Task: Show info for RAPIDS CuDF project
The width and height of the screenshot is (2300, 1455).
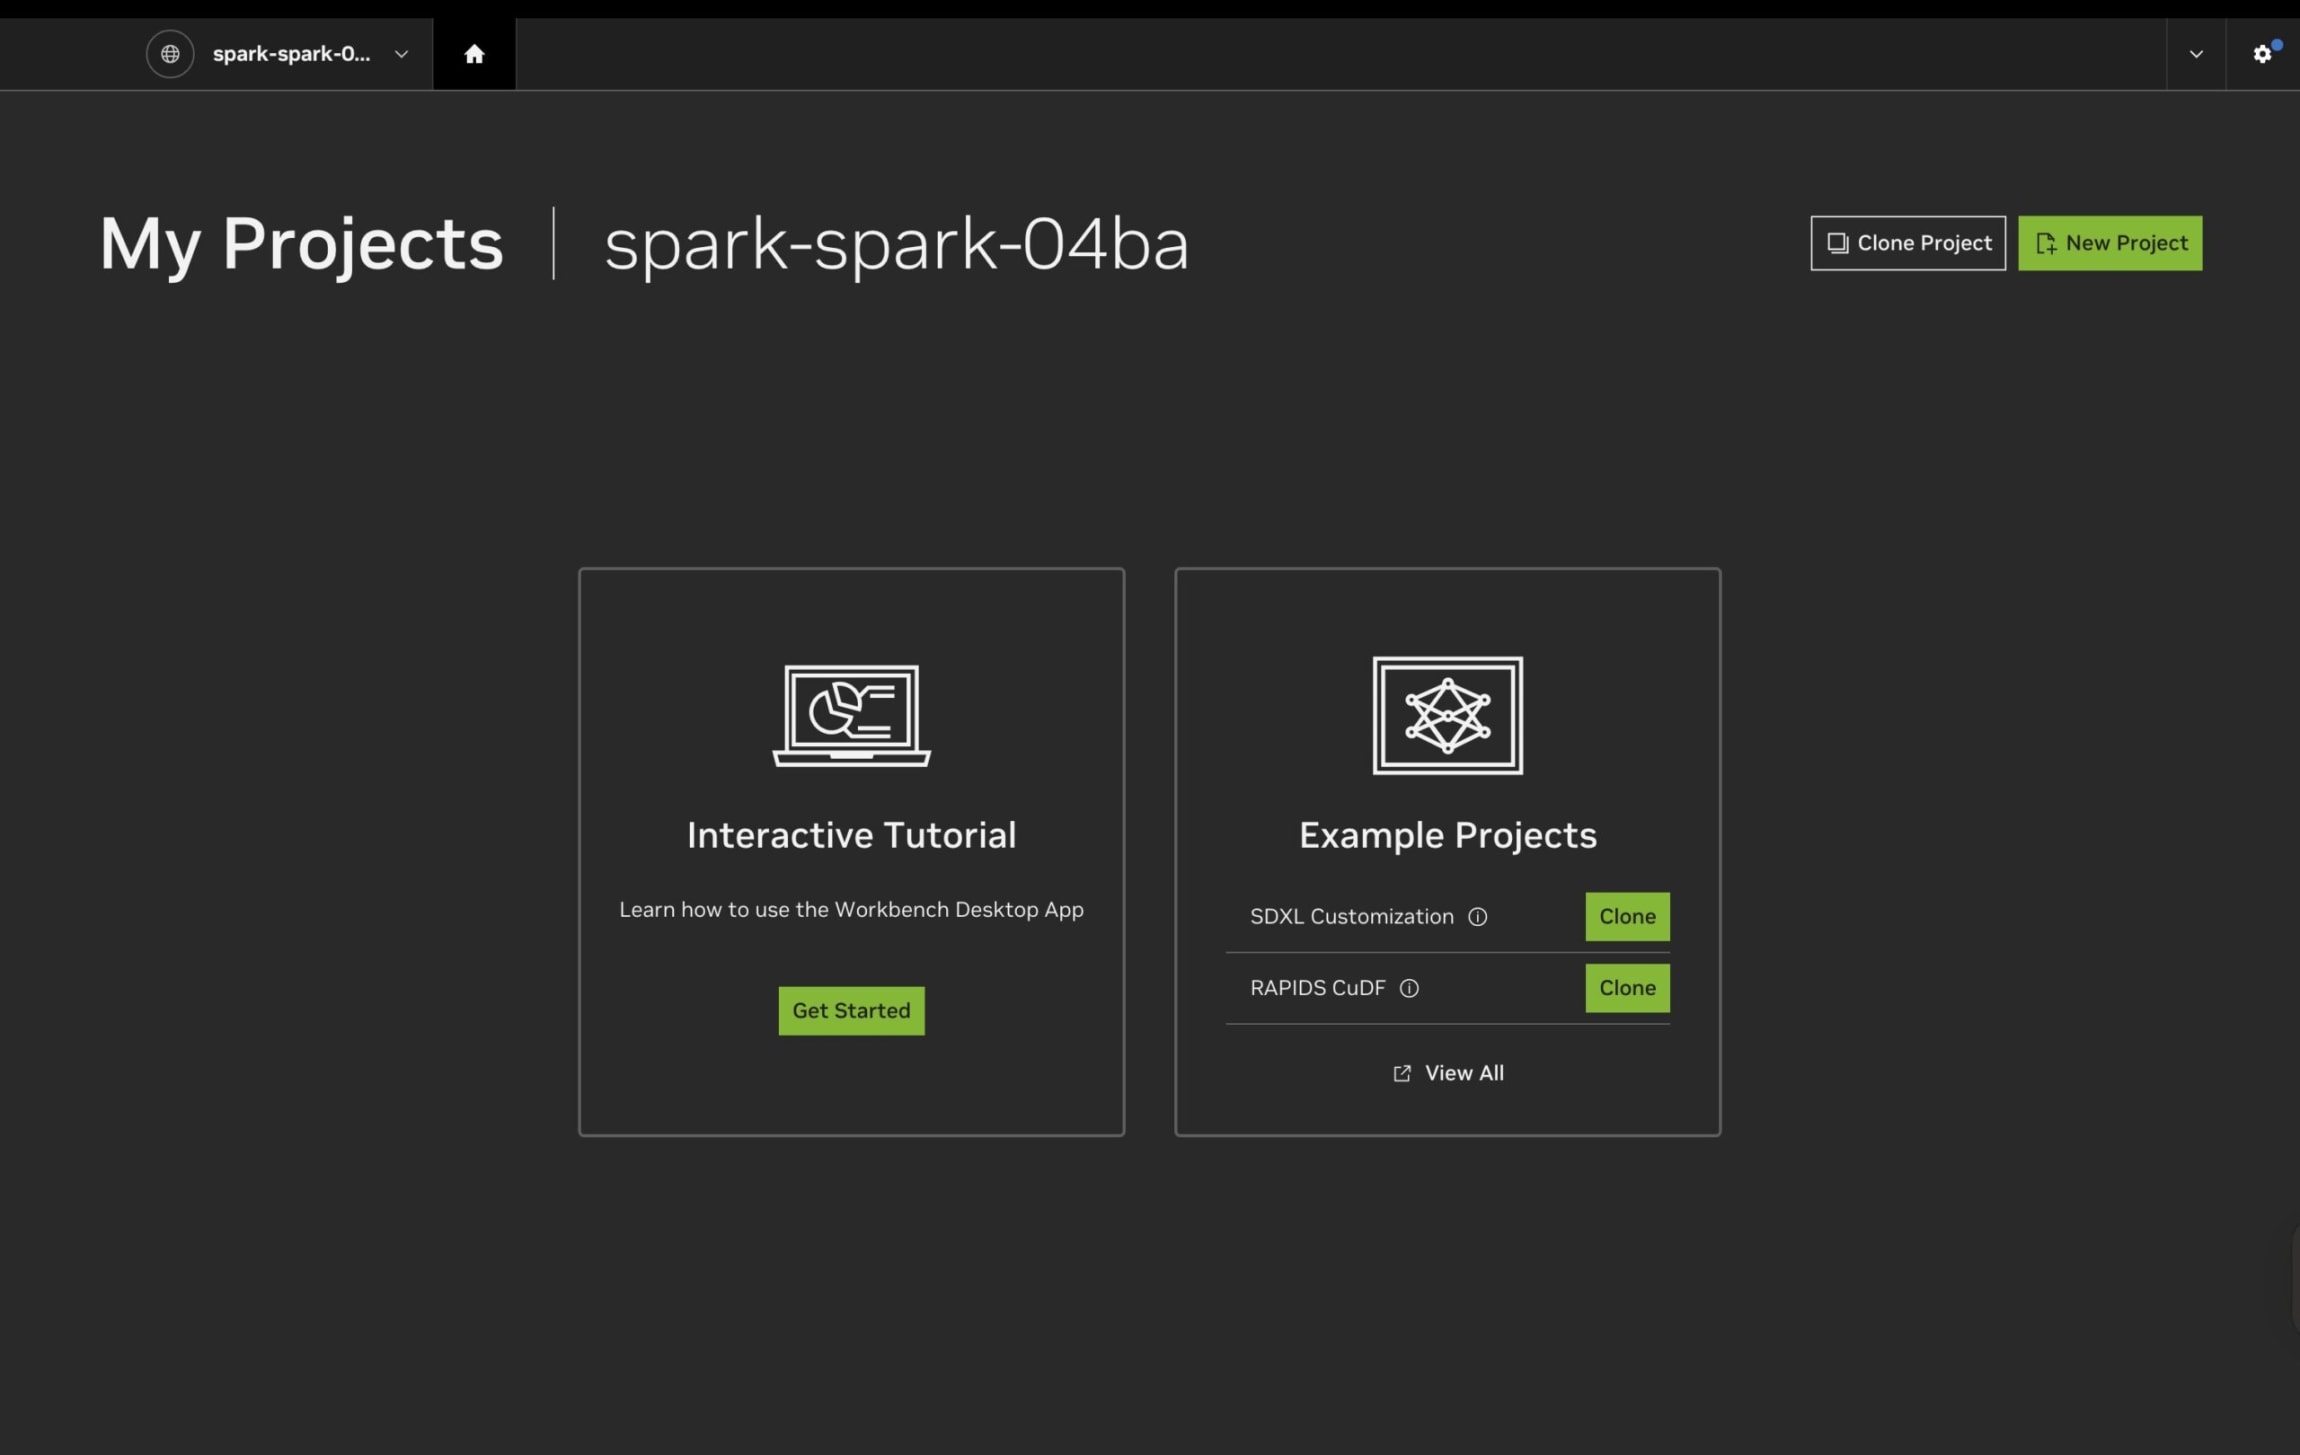Action: click(1409, 988)
